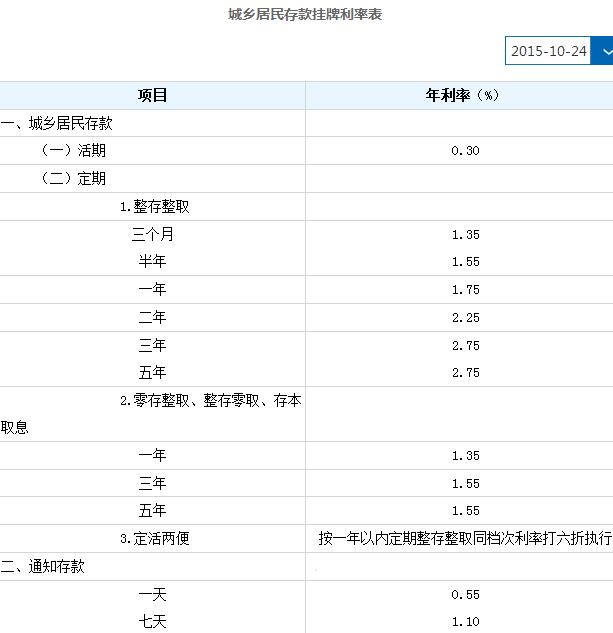Select the 2.零存整取、整存零取、存本 label
613x633 pixels.
pos(211,401)
